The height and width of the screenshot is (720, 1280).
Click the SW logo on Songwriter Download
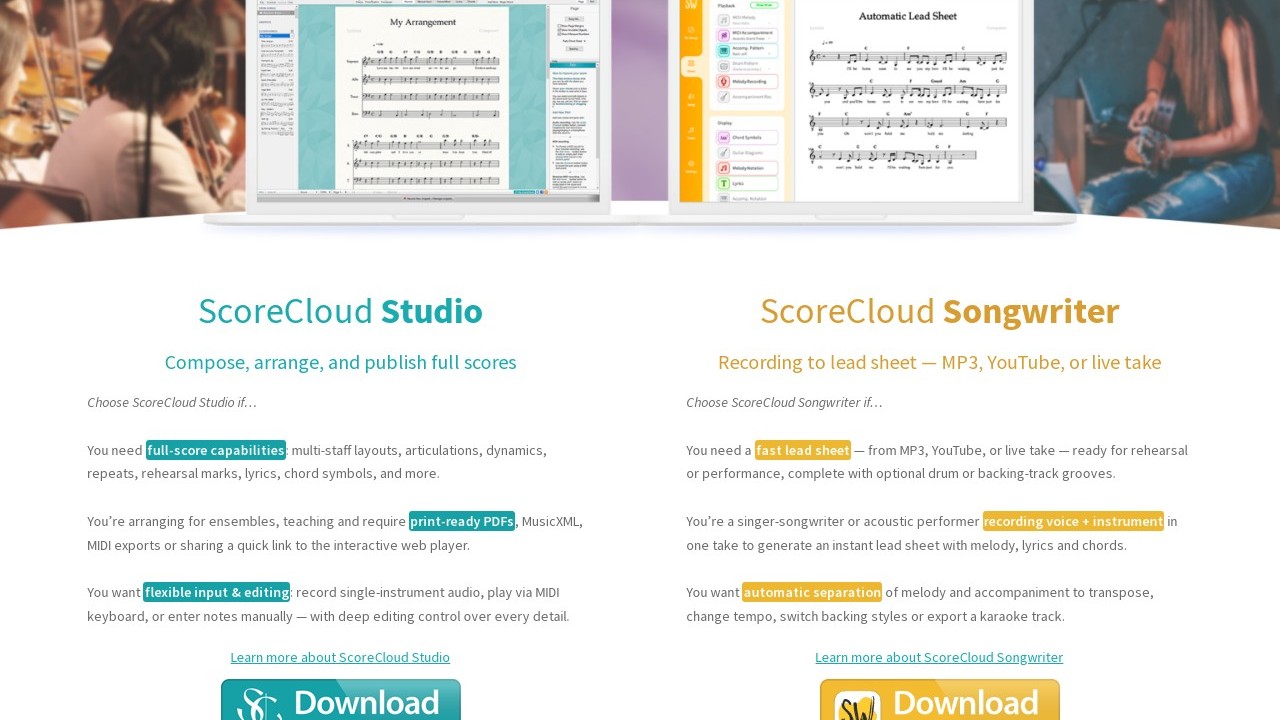point(857,706)
